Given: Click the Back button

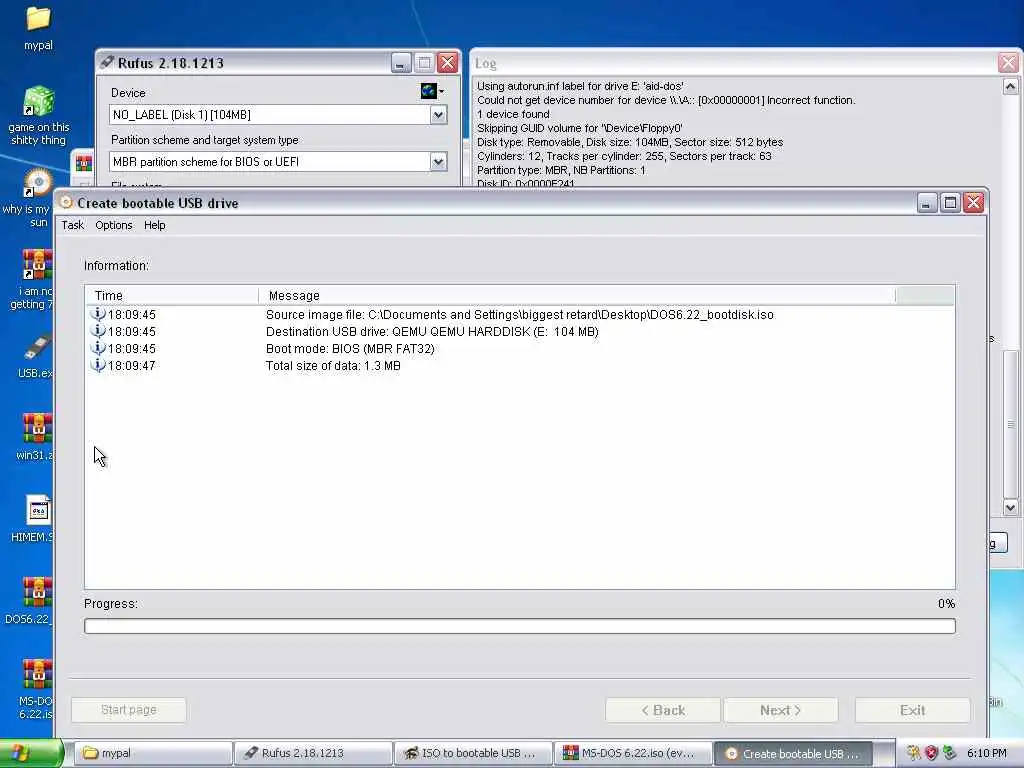Looking at the screenshot, I should (x=663, y=710).
